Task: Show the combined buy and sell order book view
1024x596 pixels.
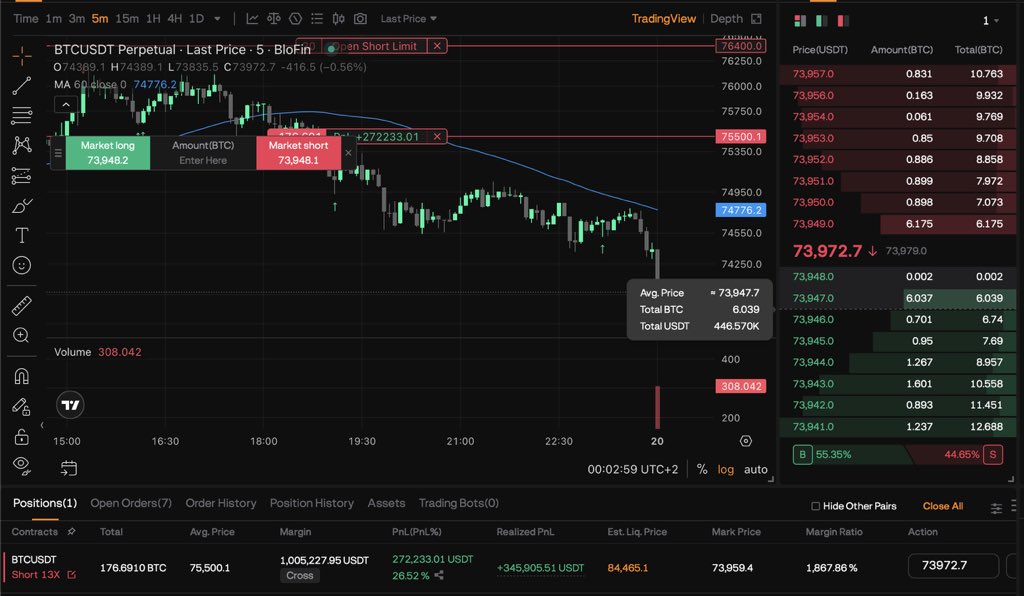Action: (800, 21)
